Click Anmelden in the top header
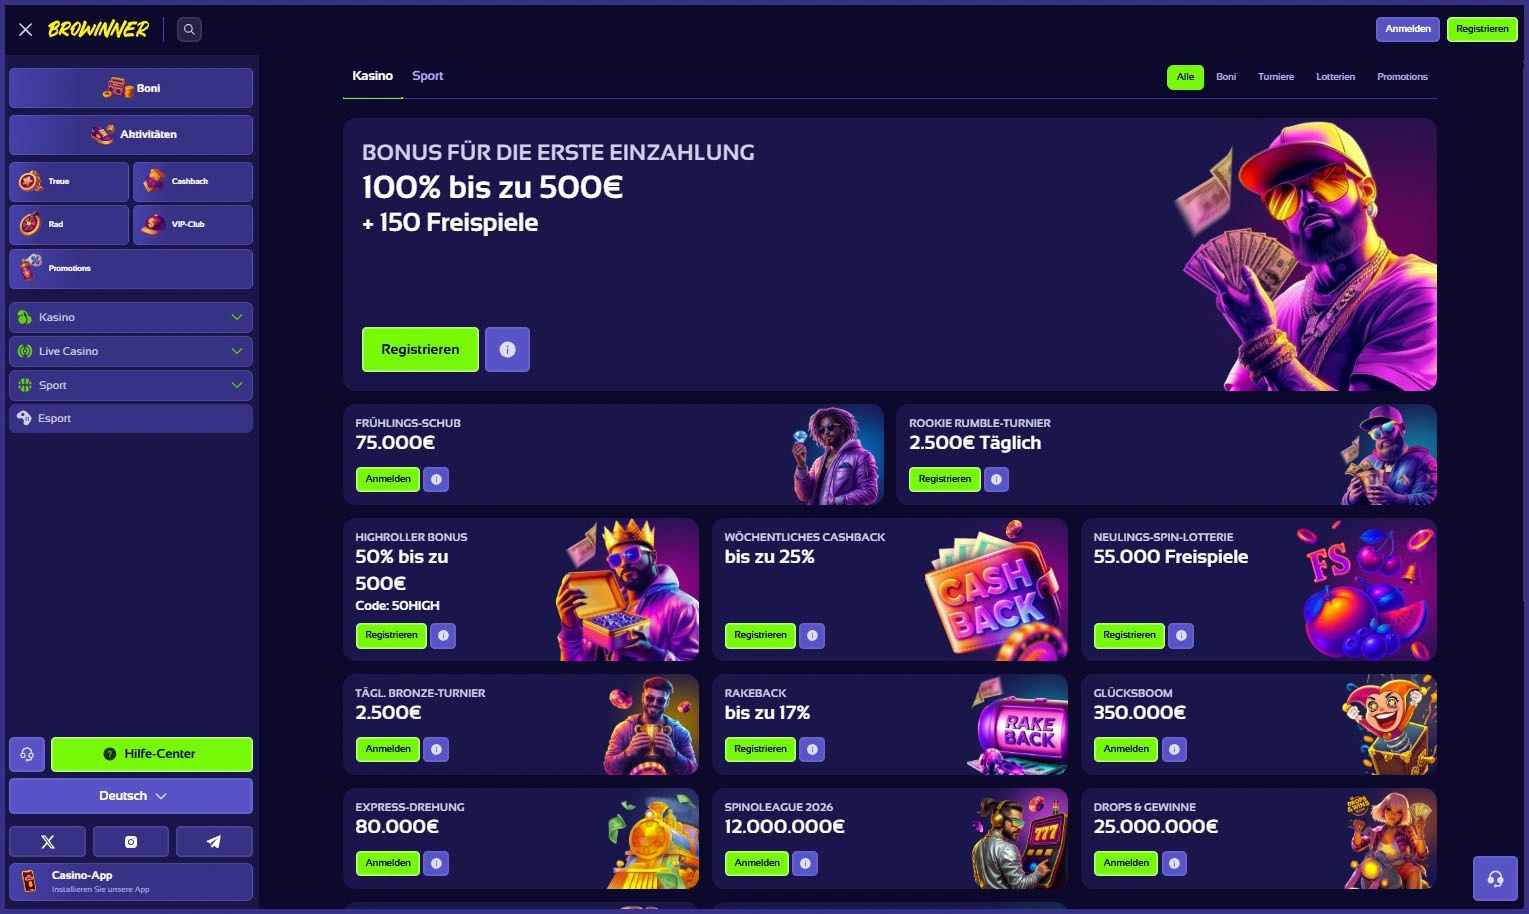 pos(1408,29)
